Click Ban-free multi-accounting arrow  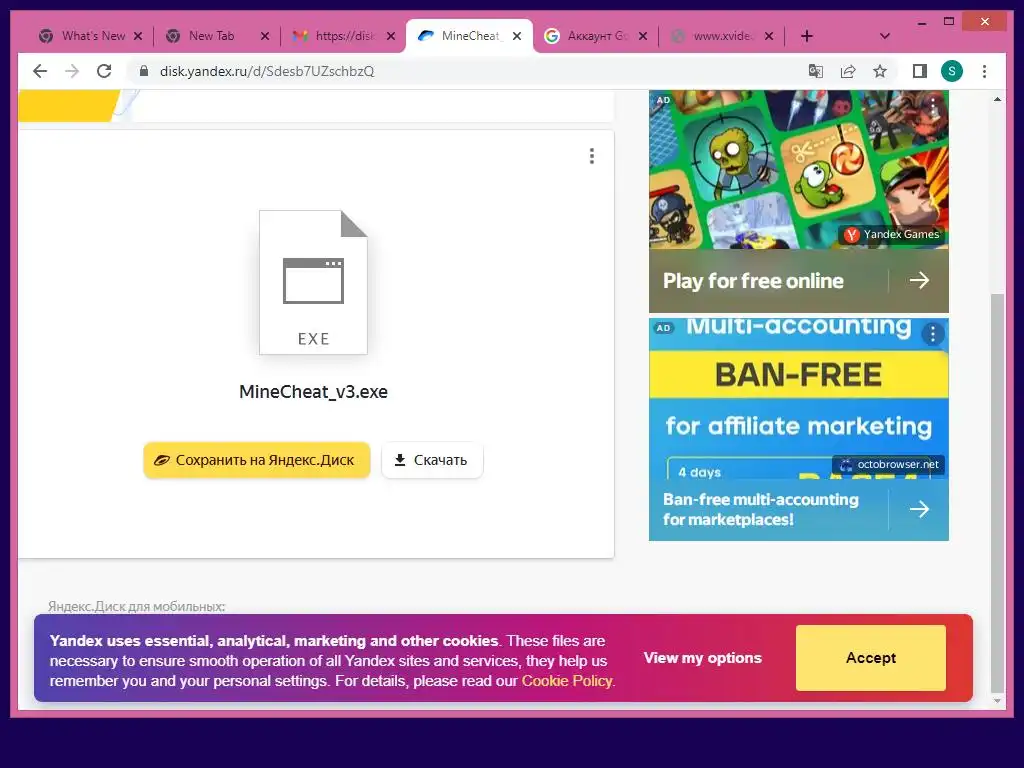(x=920, y=509)
